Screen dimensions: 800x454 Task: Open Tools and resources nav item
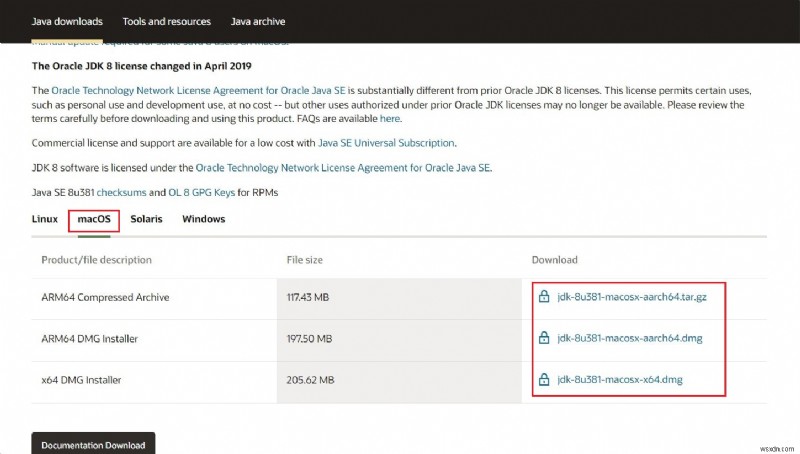pos(166,21)
